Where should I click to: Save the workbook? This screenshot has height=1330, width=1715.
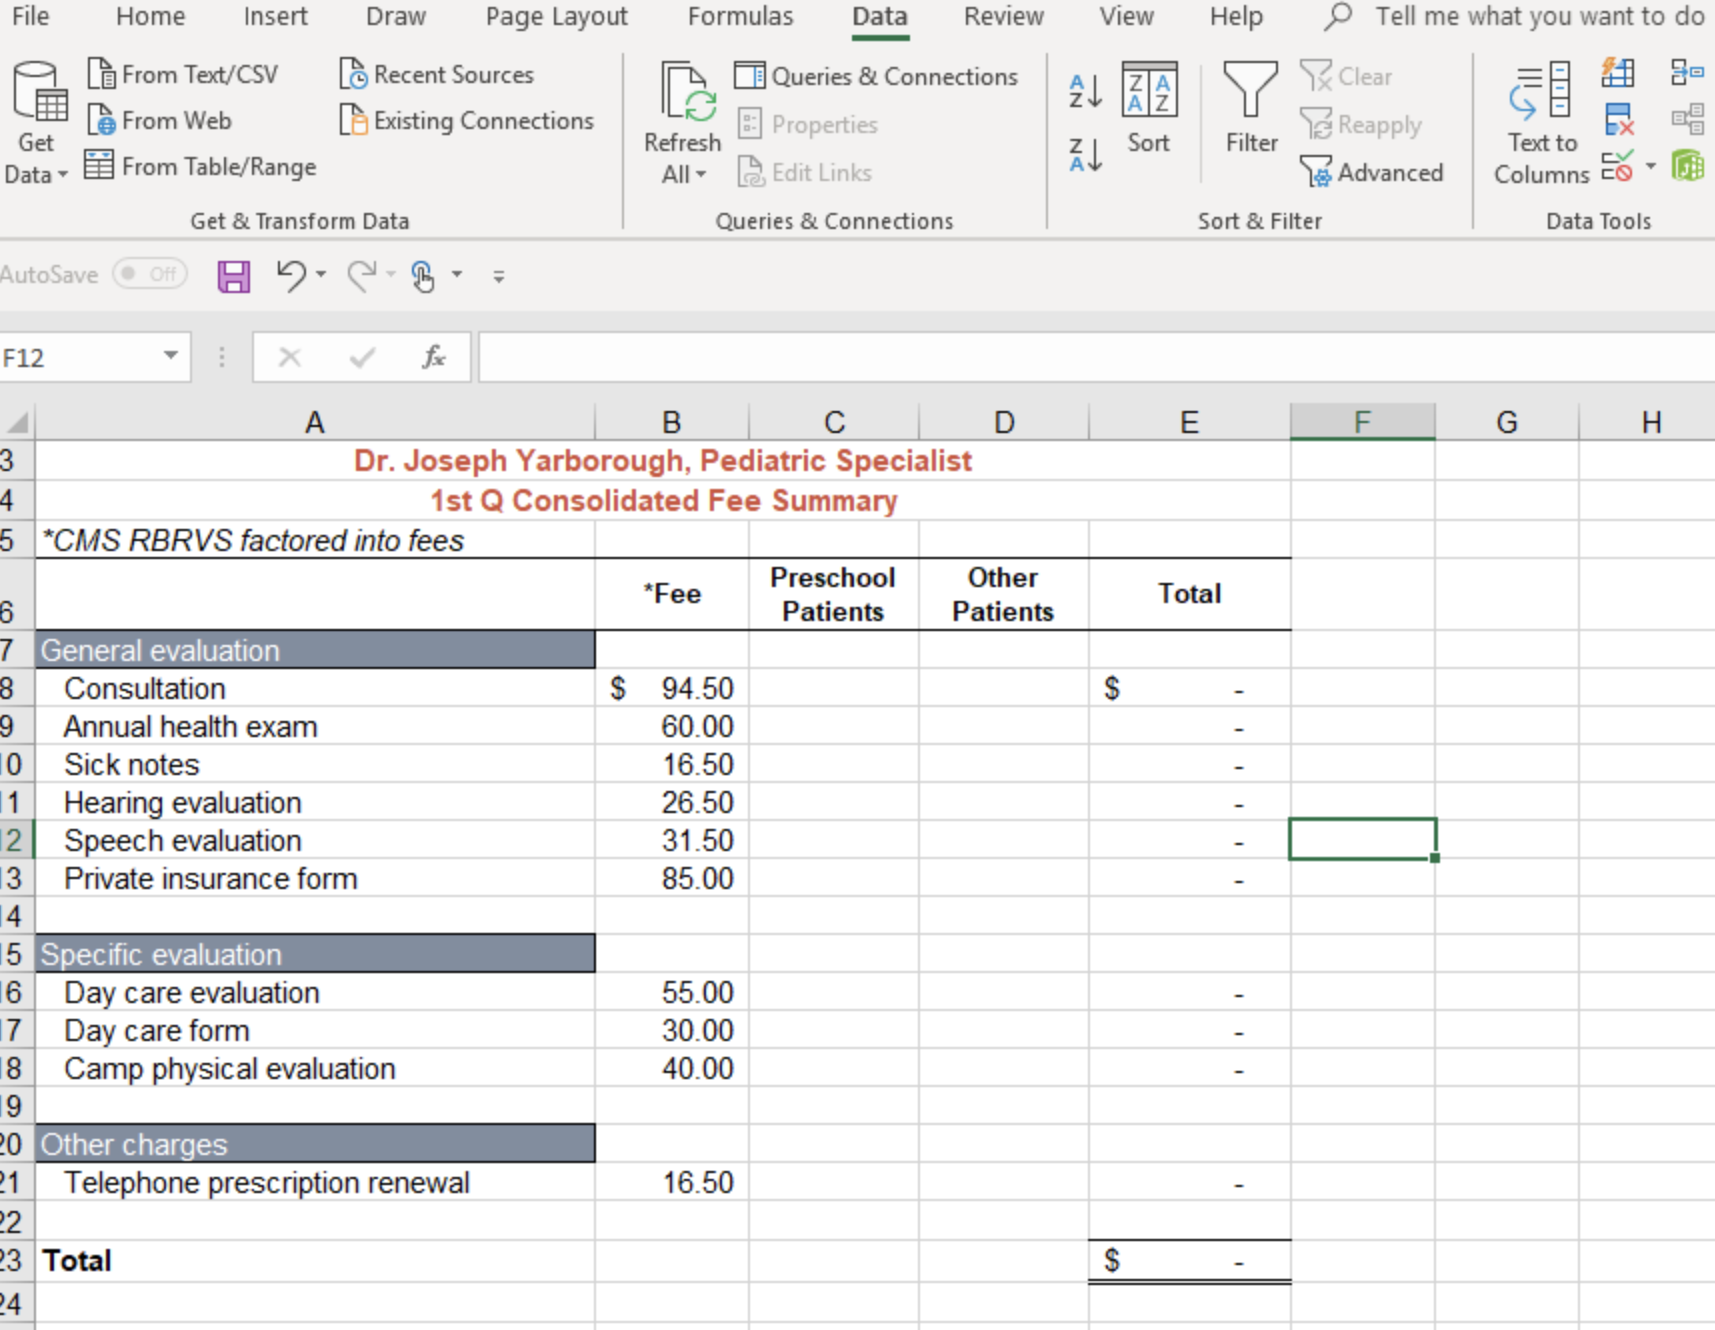(x=232, y=276)
